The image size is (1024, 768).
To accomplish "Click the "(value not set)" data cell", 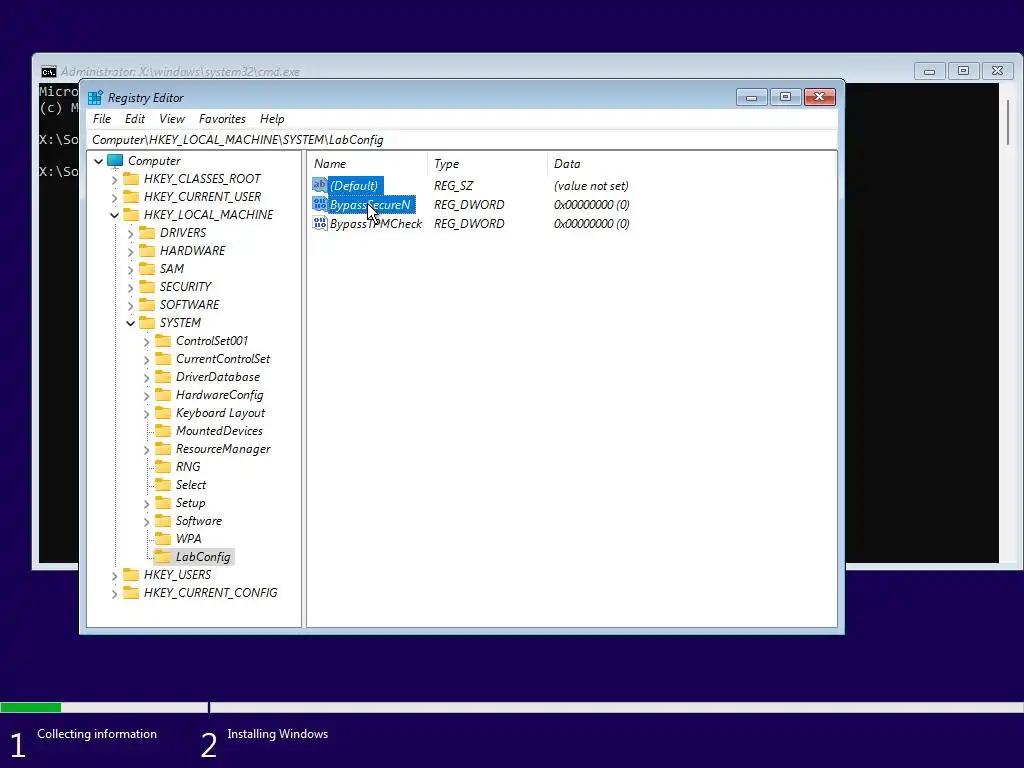I will click(591, 185).
